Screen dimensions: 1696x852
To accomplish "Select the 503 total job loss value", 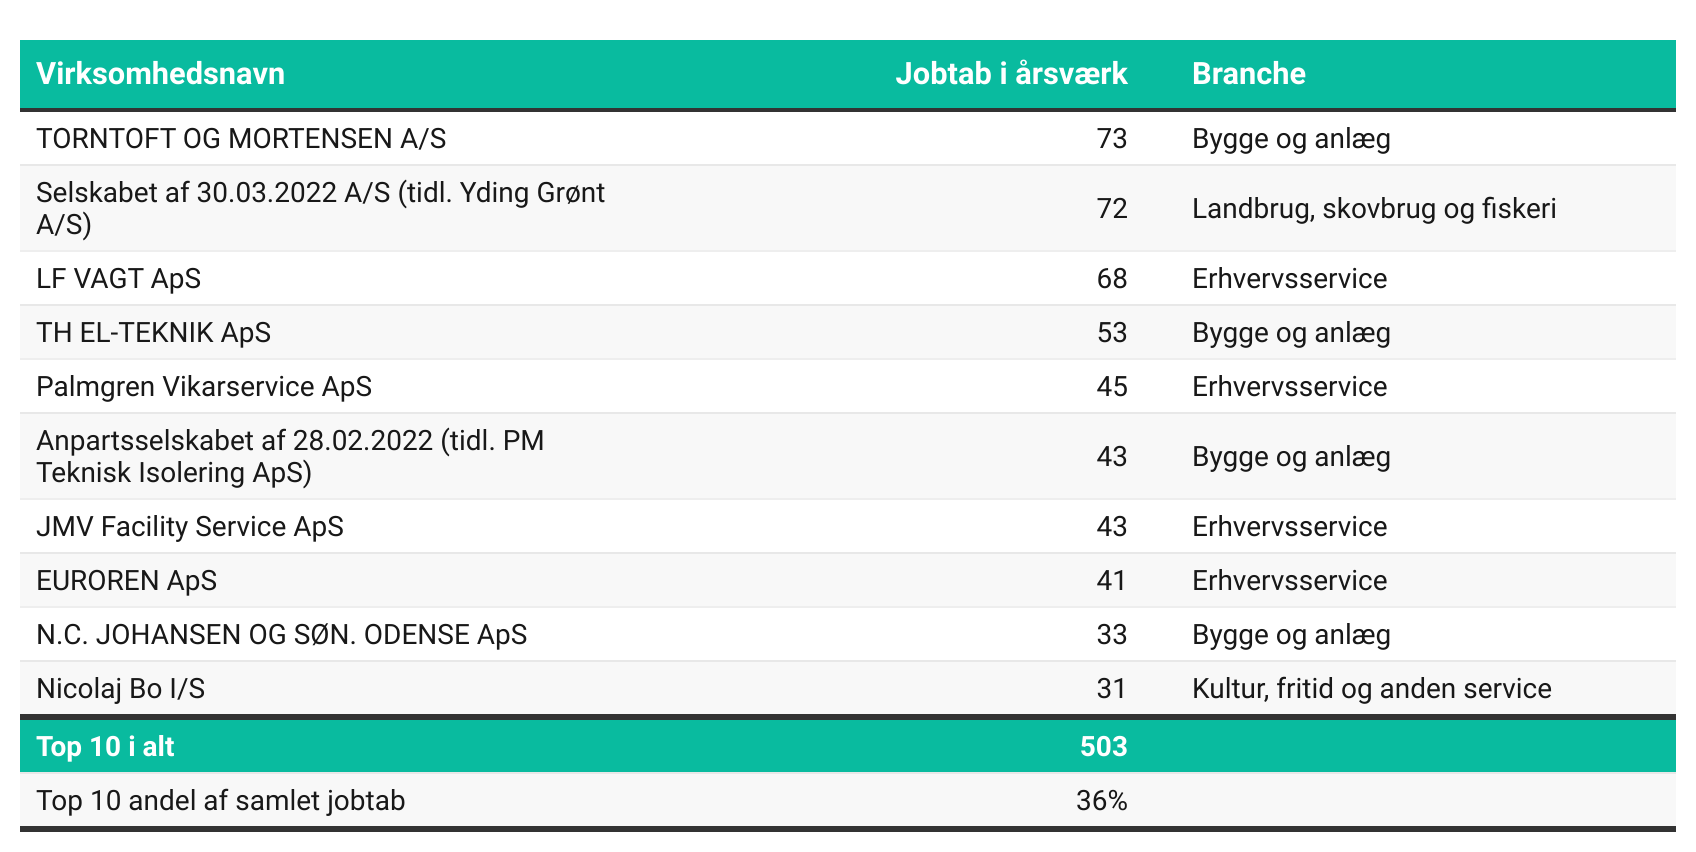I will pos(1103,747).
